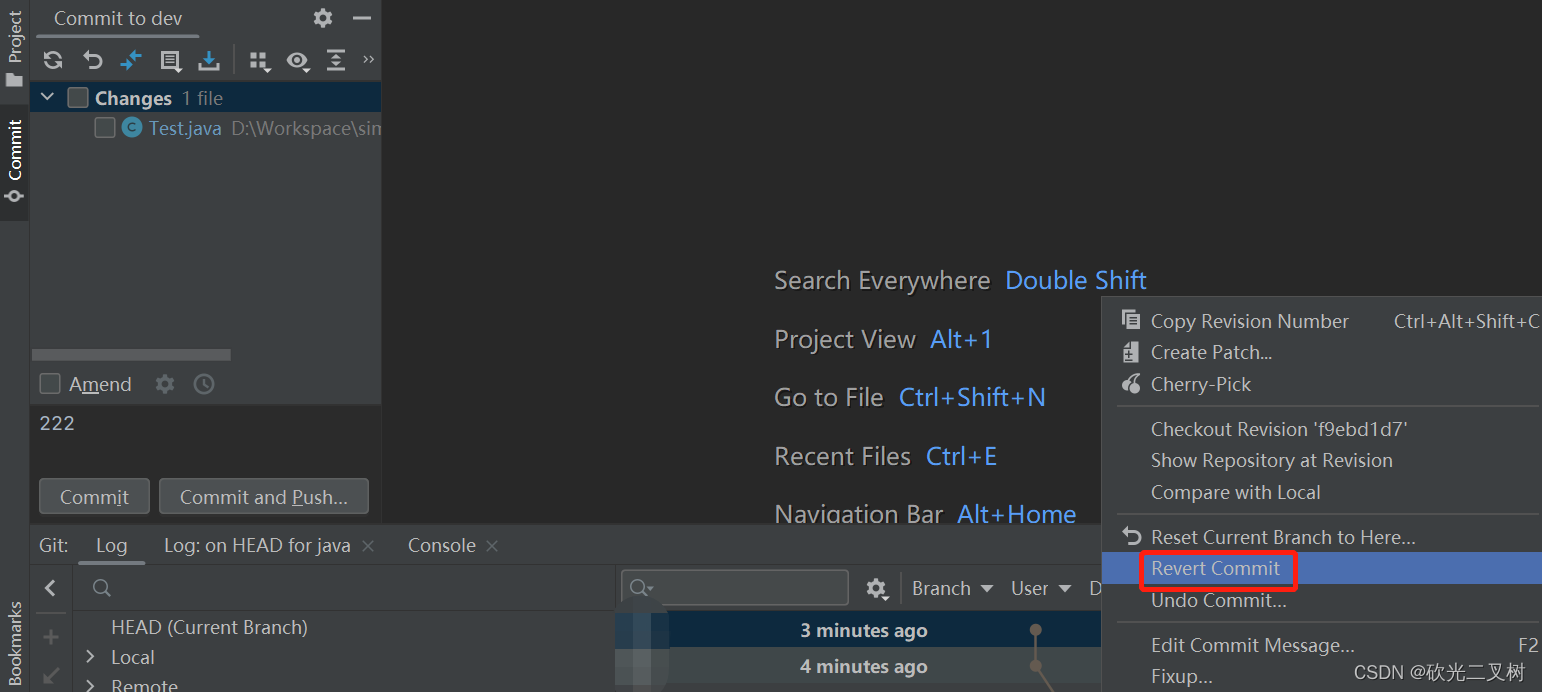Focus the Git log search field

coord(735,588)
